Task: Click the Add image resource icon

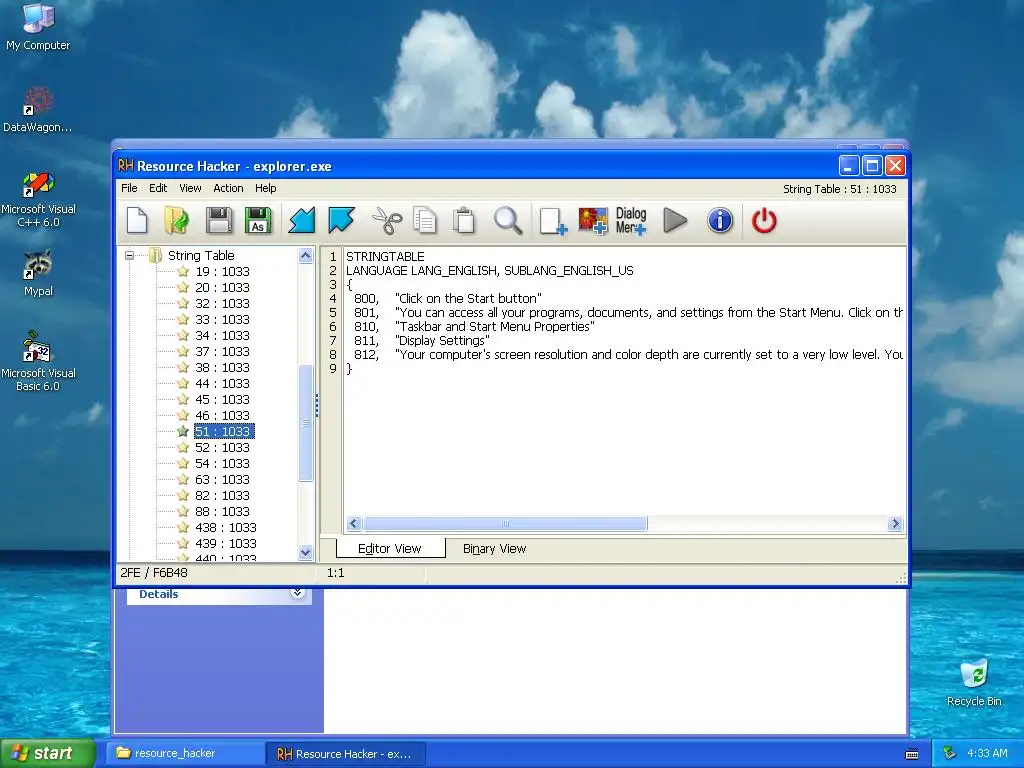Action: click(593, 220)
